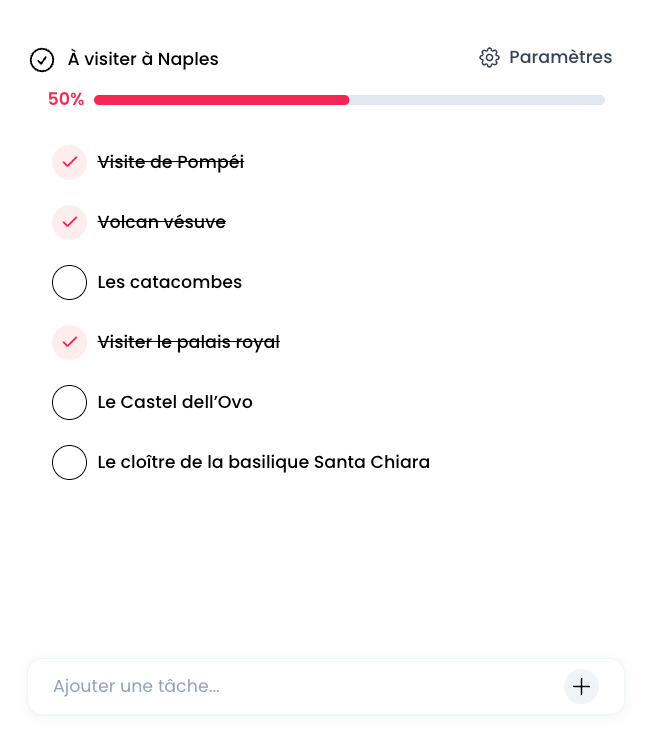This screenshot has height=753, width=662.
Task: Uncheck the Visiter le palais royal checkbox
Action: [70, 342]
